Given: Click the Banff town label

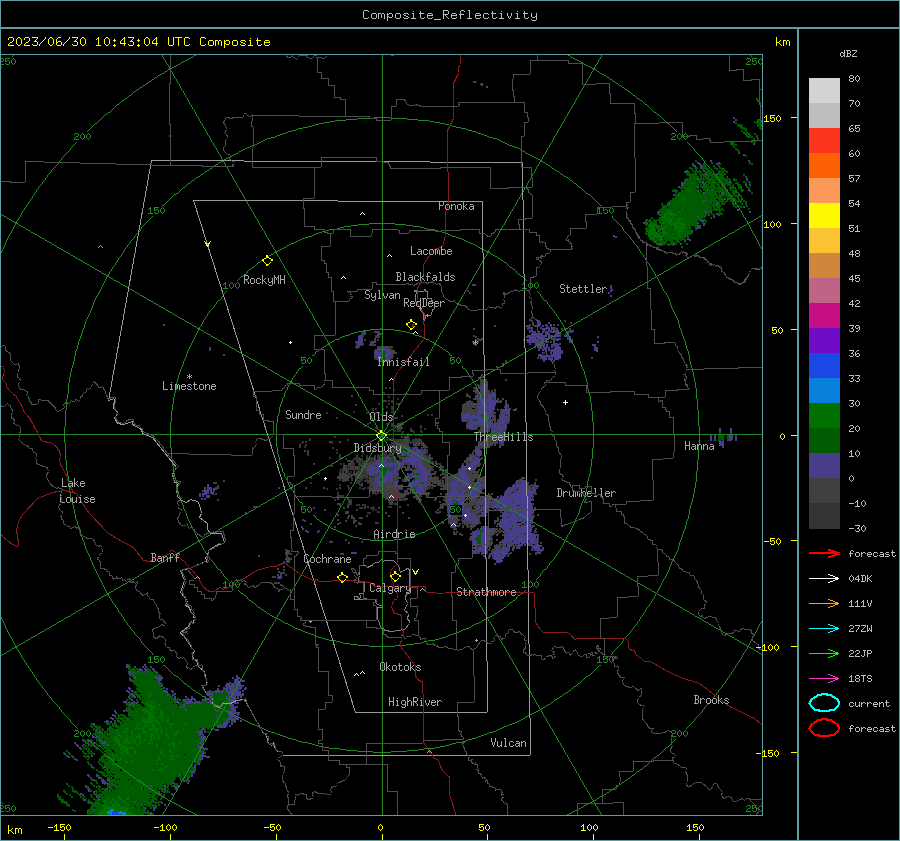Looking at the screenshot, I should point(165,557).
